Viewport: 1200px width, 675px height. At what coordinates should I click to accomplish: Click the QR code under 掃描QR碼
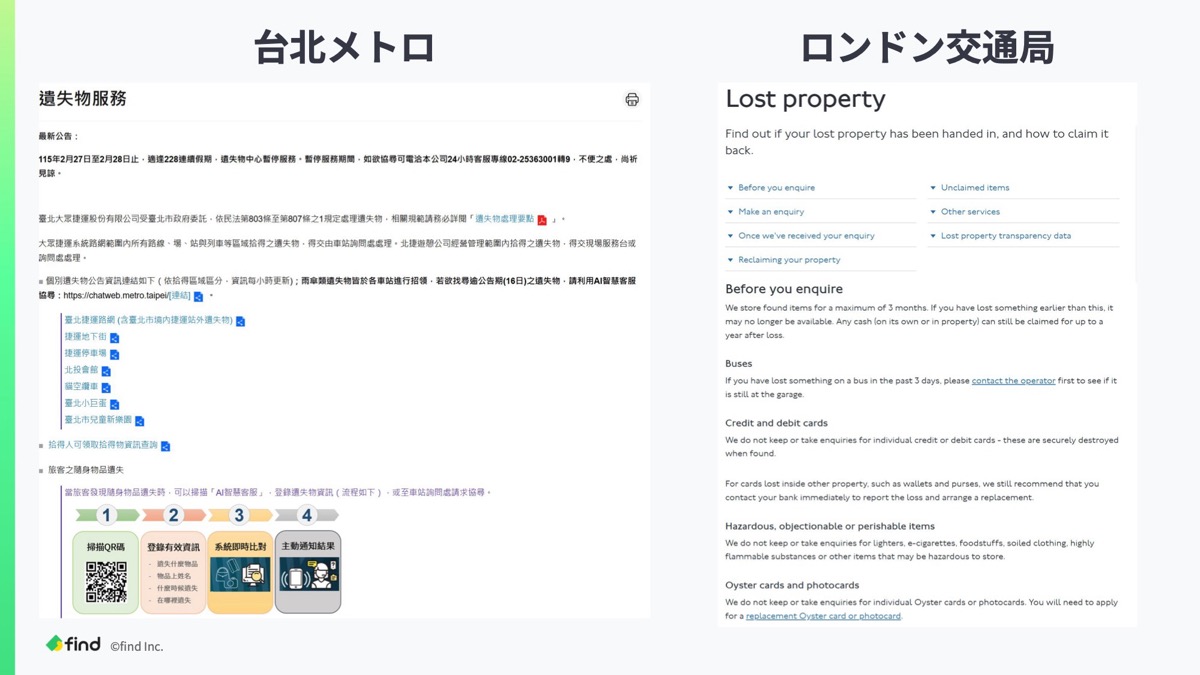106,582
